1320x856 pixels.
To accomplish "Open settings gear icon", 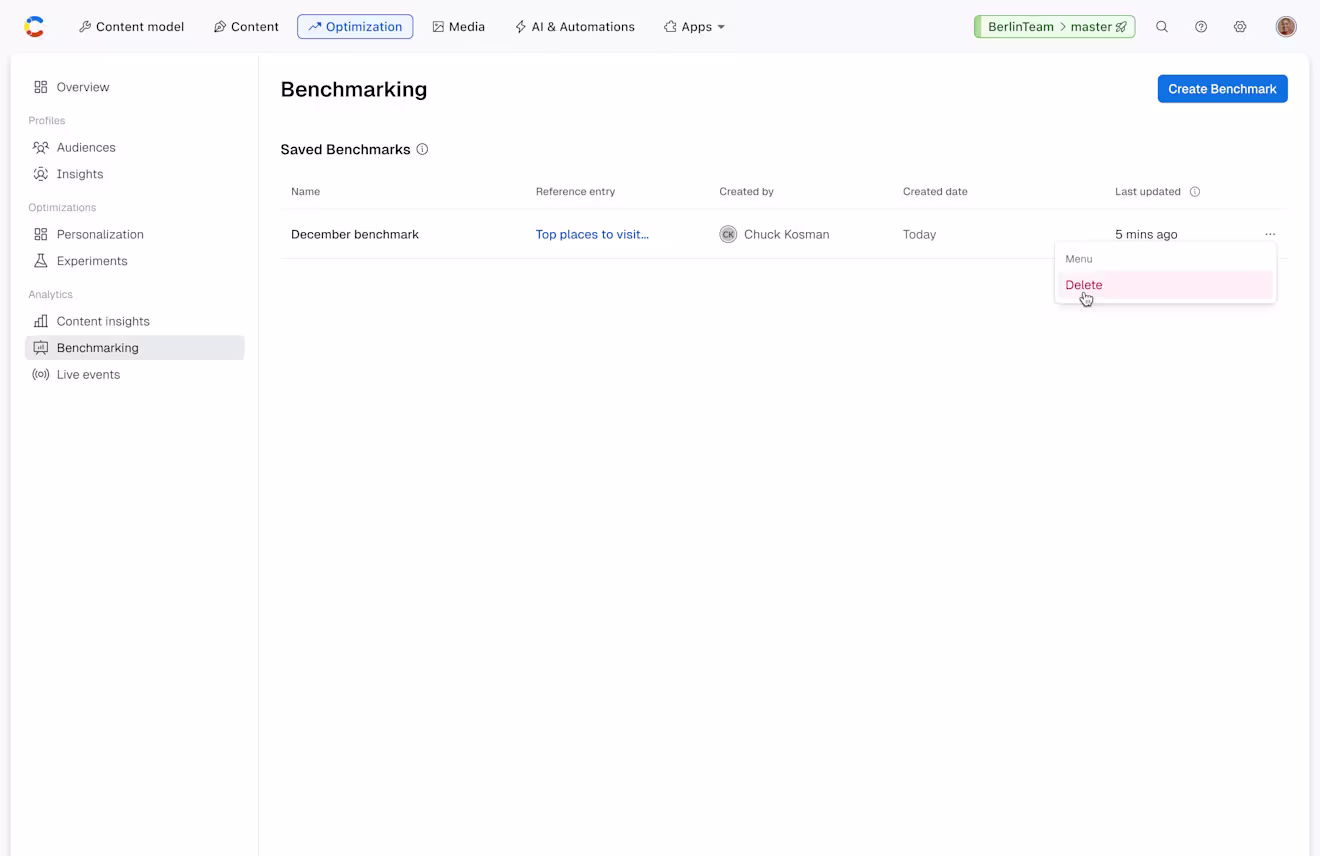I will 1240,27.
